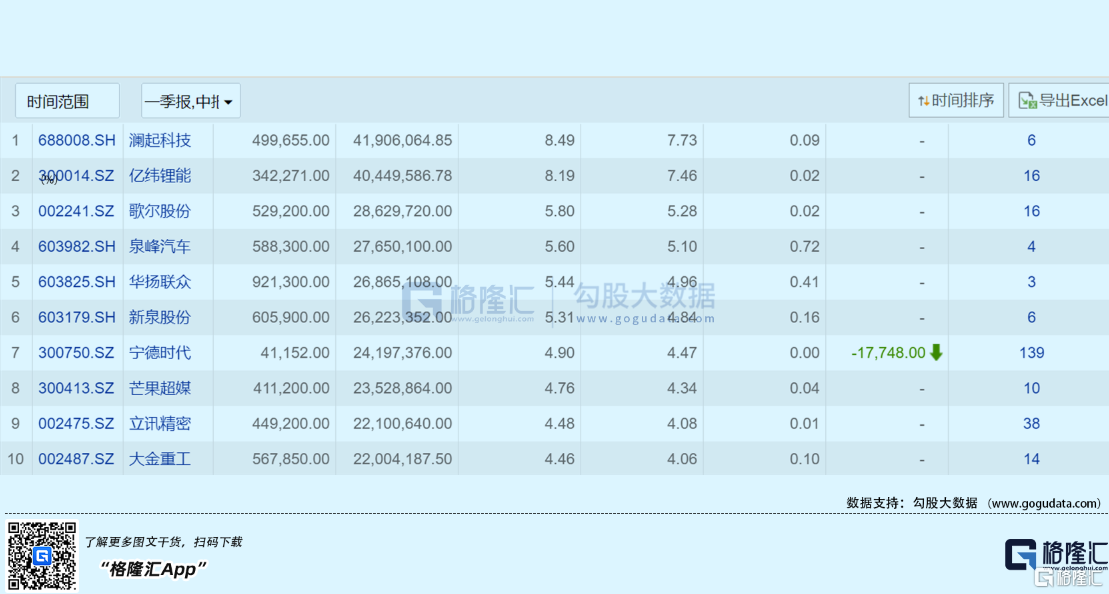
Task: Open stock code 300413.SZ link
Action: click(76, 388)
